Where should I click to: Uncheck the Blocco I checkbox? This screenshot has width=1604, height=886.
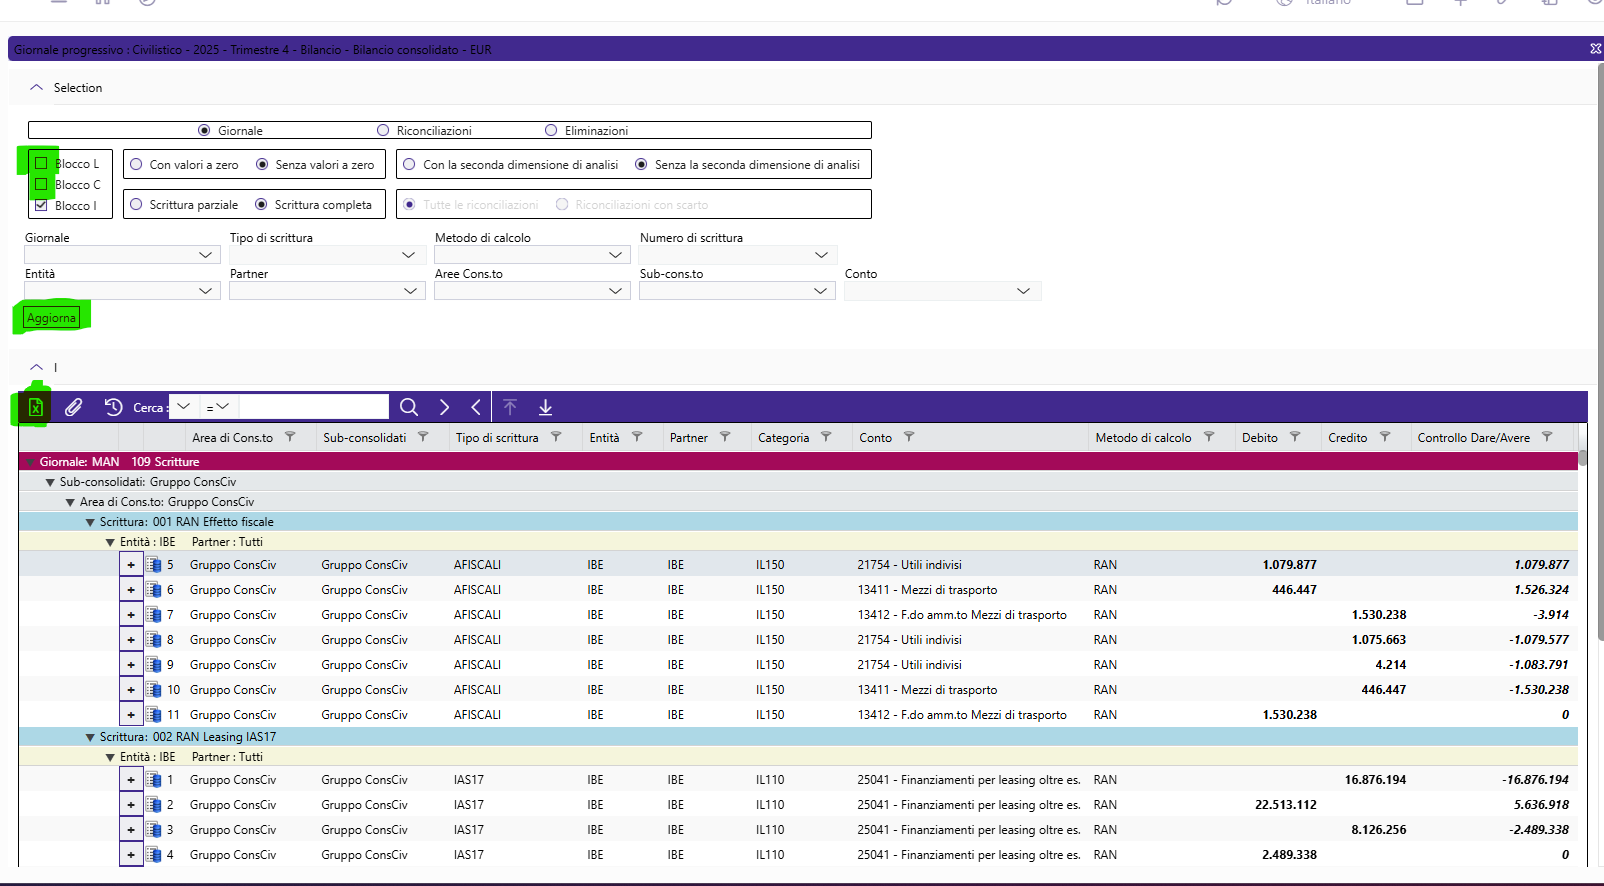(41, 205)
